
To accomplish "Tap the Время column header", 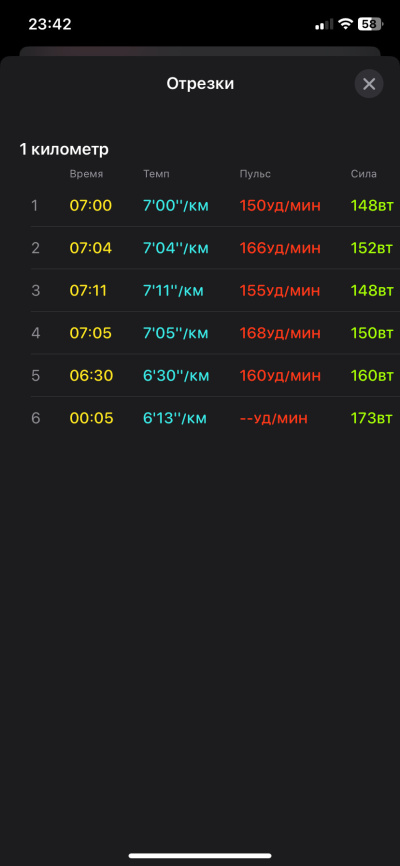I will tap(86, 174).
